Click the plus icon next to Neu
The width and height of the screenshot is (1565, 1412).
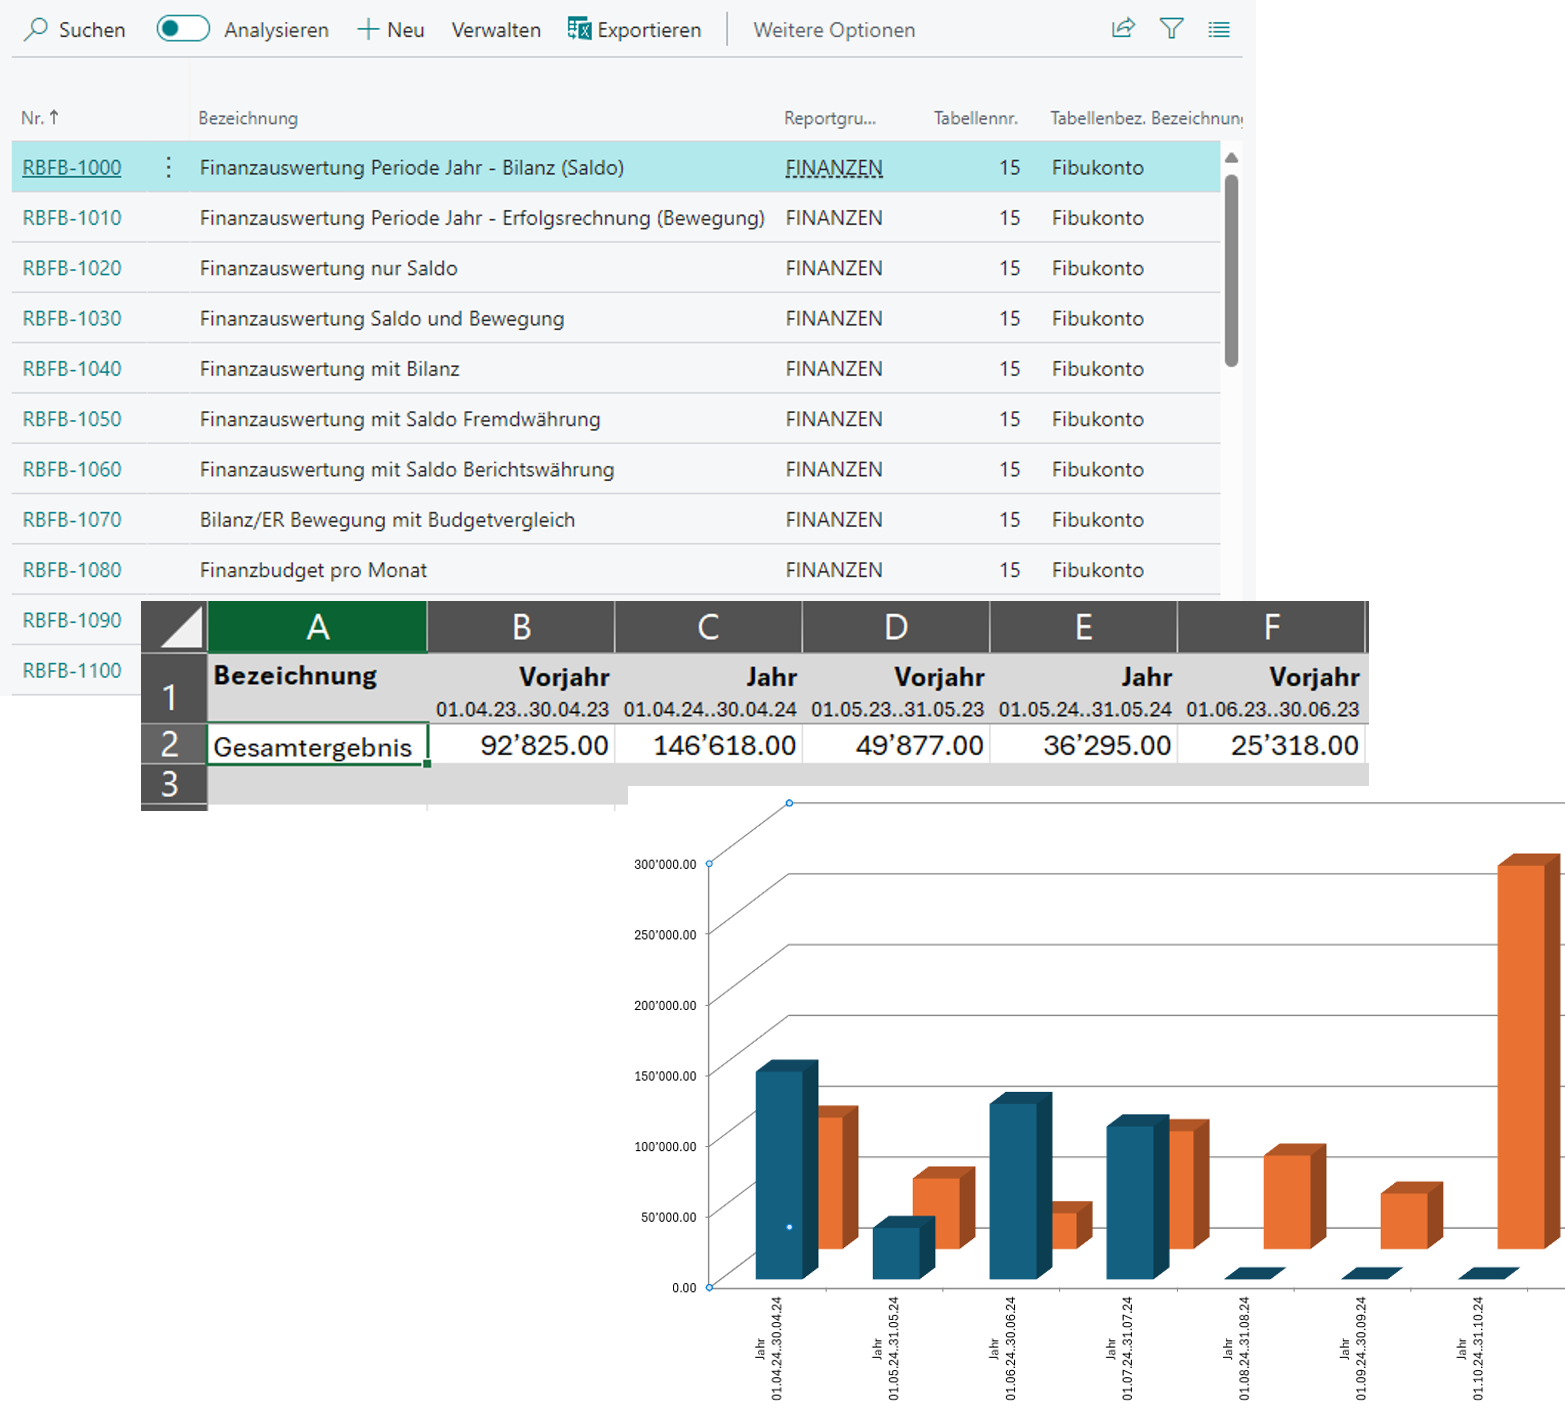coord(368,29)
